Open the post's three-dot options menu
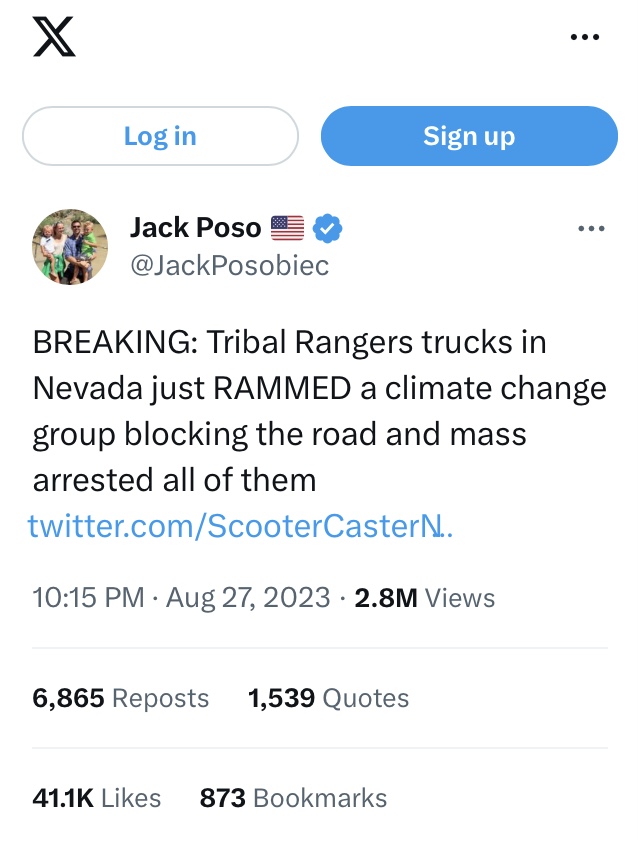Image resolution: width=639 pixels, height=841 pixels. tap(591, 229)
